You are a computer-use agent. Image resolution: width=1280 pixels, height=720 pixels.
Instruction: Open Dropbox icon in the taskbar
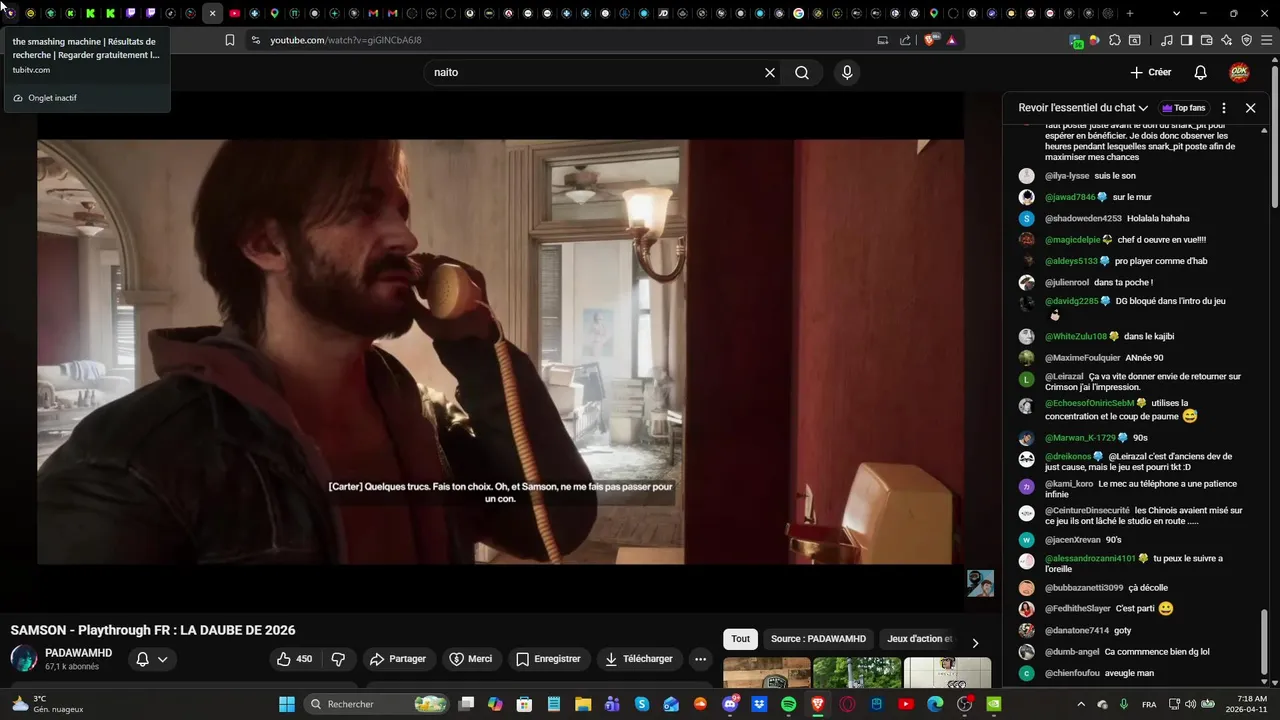(x=759, y=704)
